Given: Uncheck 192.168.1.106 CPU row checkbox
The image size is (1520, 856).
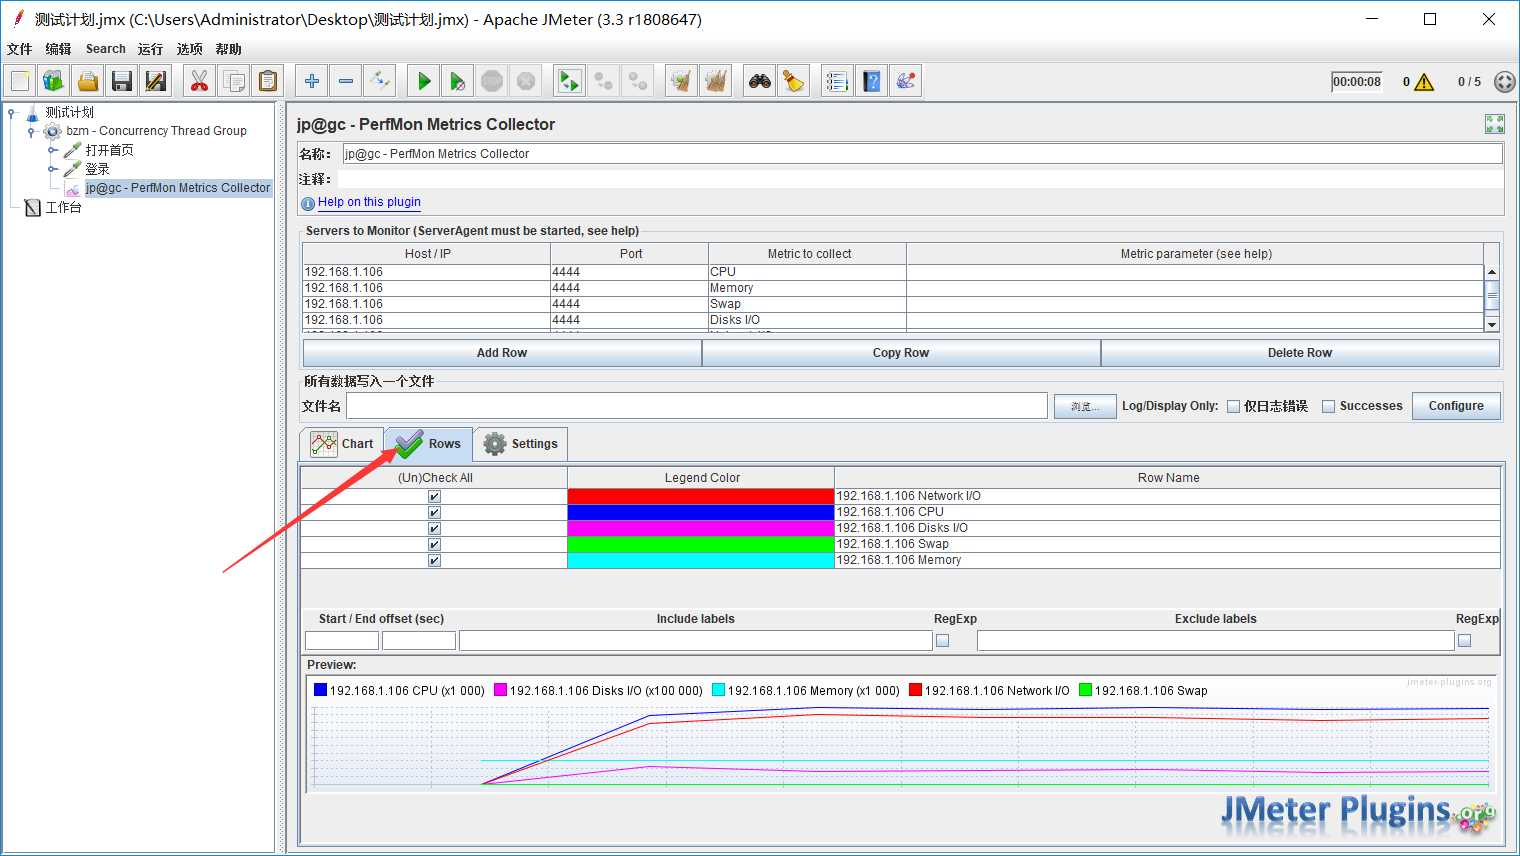Looking at the screenshot, I should pos(434,512).
